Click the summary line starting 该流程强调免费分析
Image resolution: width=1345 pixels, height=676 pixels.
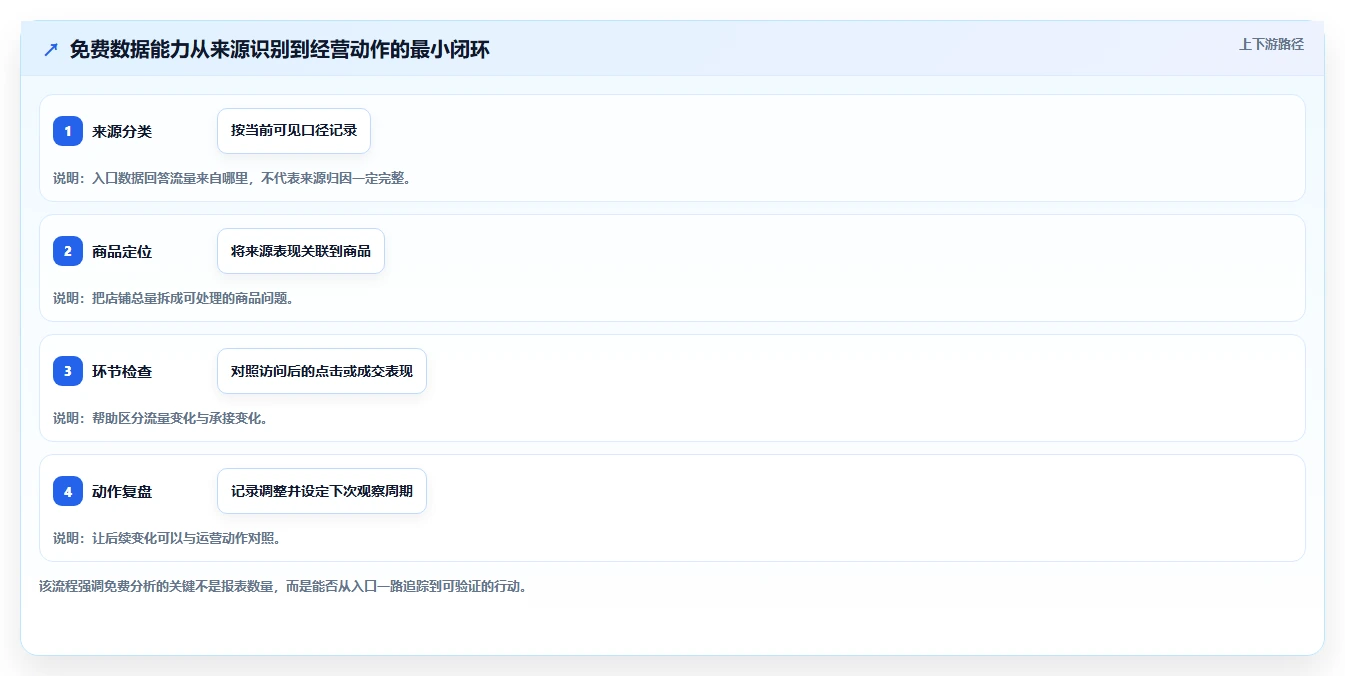pos(283,586)
